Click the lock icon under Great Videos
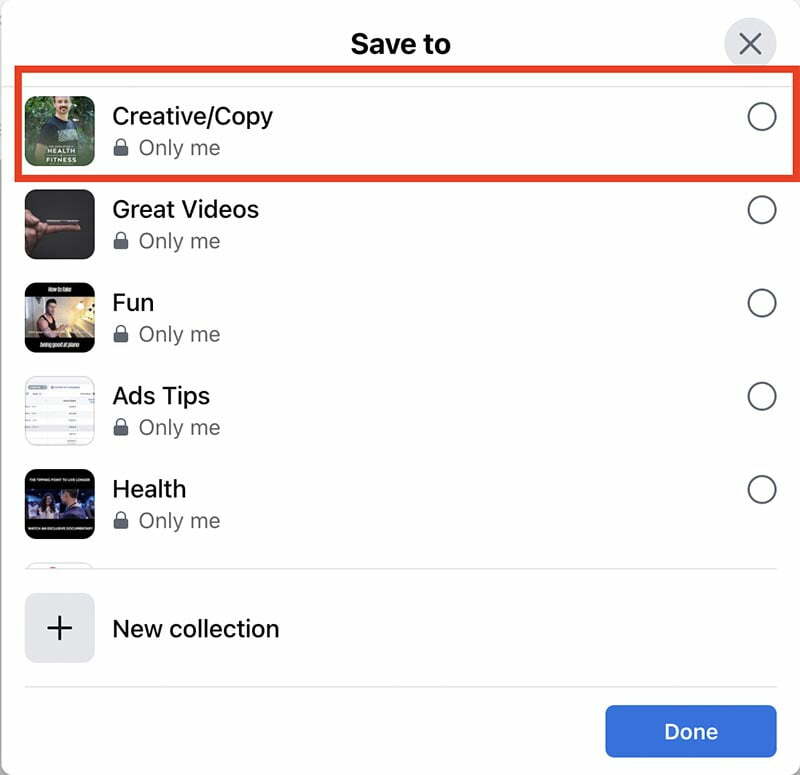 pos(121,241)
